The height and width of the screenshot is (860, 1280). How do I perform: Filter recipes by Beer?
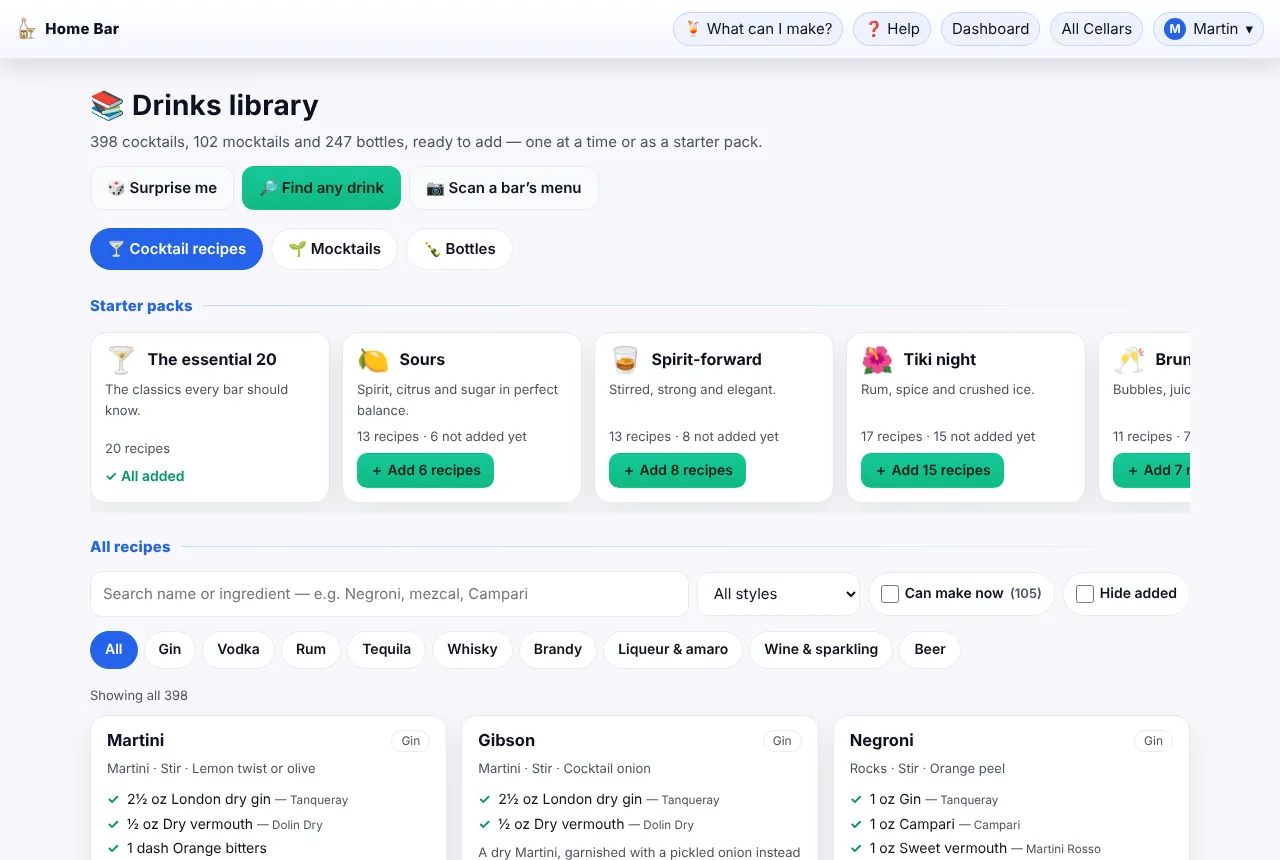930,649
